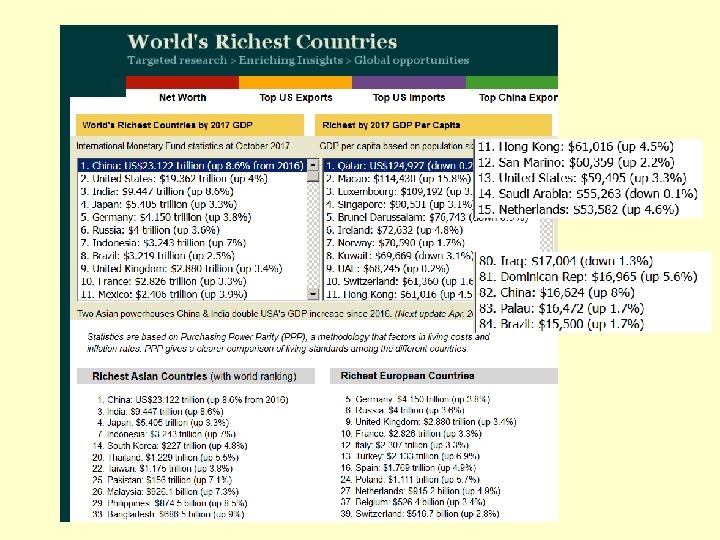
Task: Click Netherlands $915.2 billion entry
Action: pos(421,490)
